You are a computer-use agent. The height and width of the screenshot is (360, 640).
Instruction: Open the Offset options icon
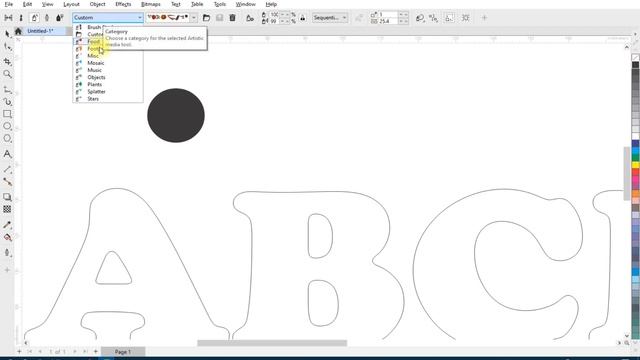pos(433,18)
